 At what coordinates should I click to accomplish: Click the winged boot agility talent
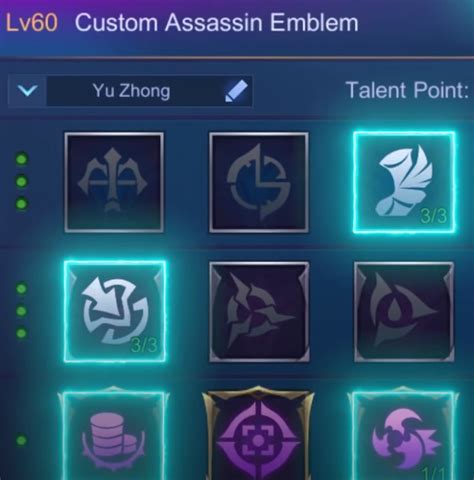(x=404, y=182)
